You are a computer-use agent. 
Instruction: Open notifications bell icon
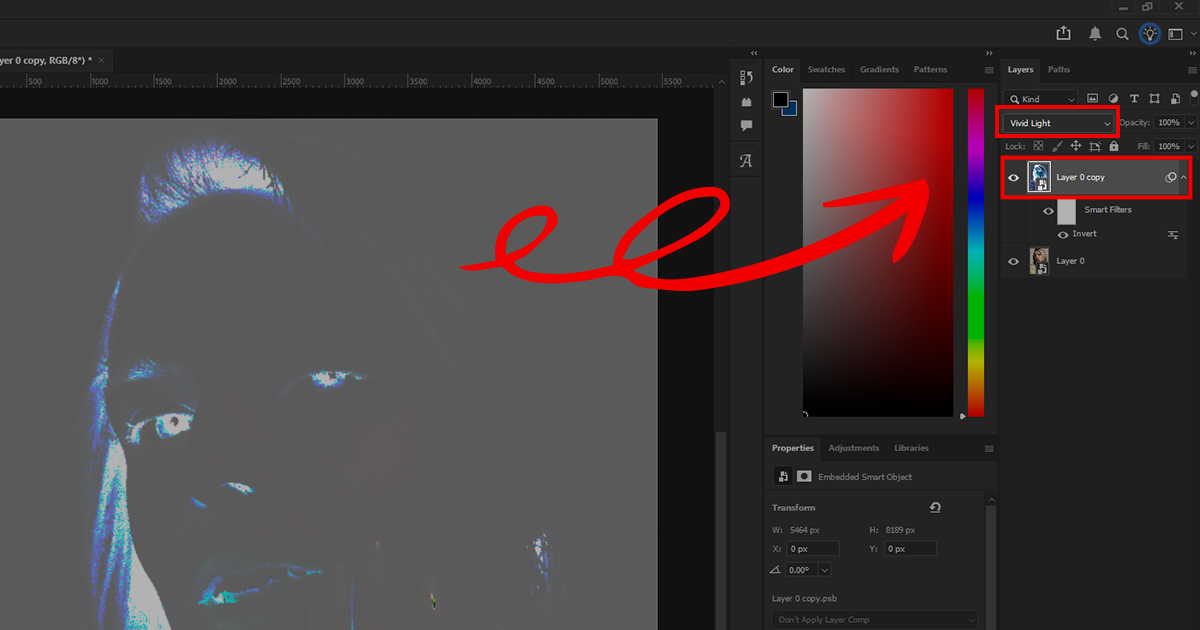1095,34
